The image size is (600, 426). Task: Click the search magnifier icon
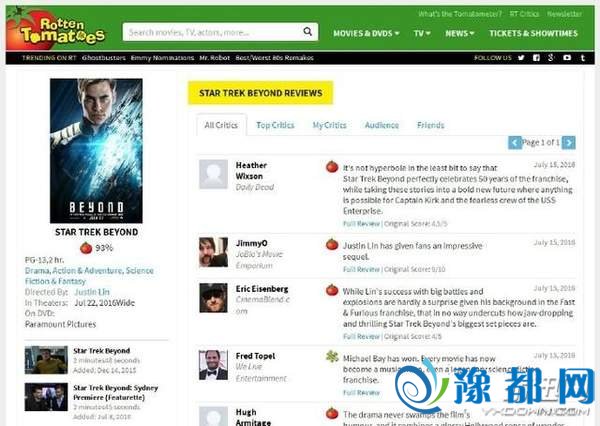[308, 32]
